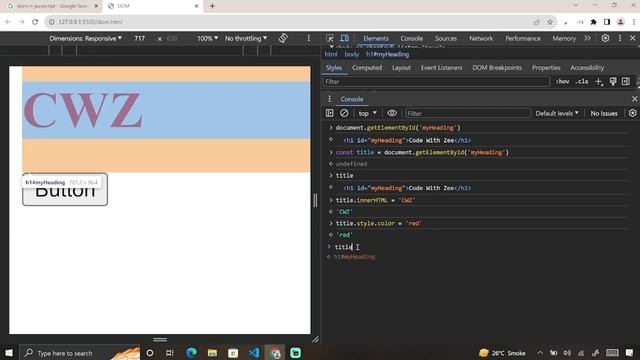Open DevTools customize menu (three dots)
Screen dimensions: 640x360
(x=620, y=38)
